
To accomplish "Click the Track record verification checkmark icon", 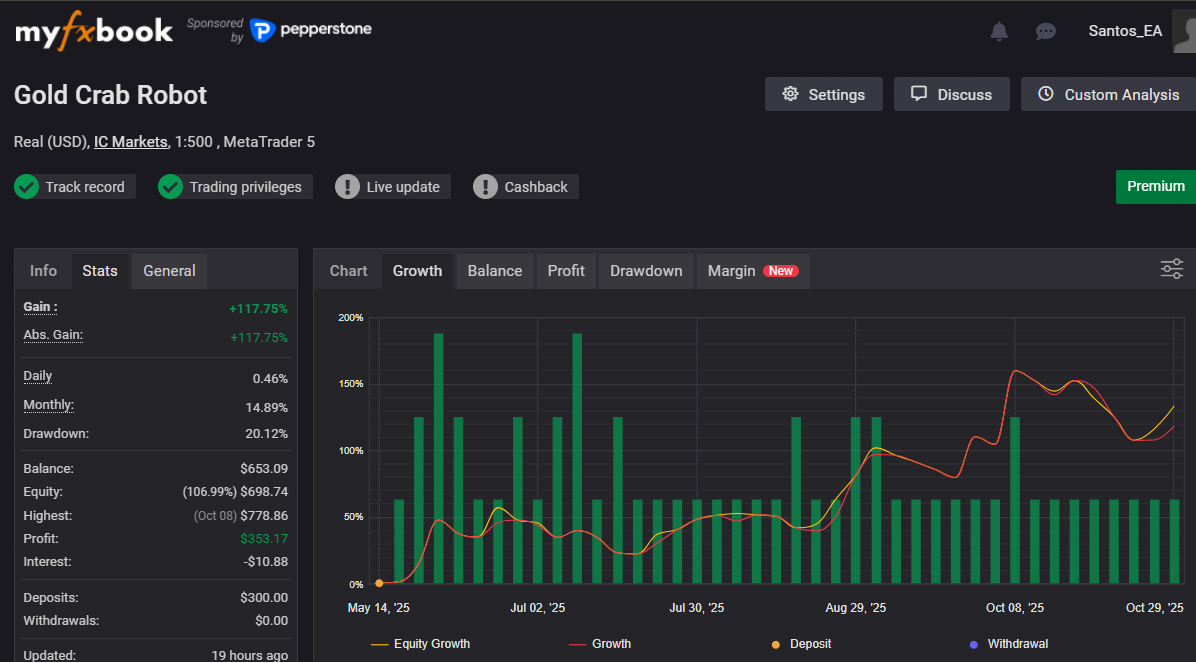I will pyautogui.click(x=27, y=186).
